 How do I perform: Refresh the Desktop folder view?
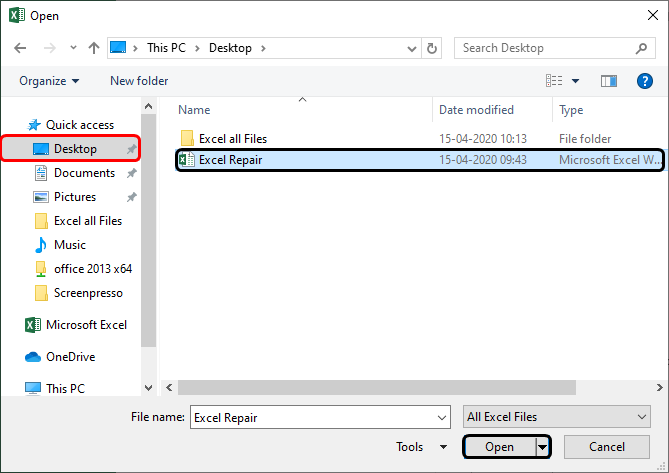tap(432, 48)
